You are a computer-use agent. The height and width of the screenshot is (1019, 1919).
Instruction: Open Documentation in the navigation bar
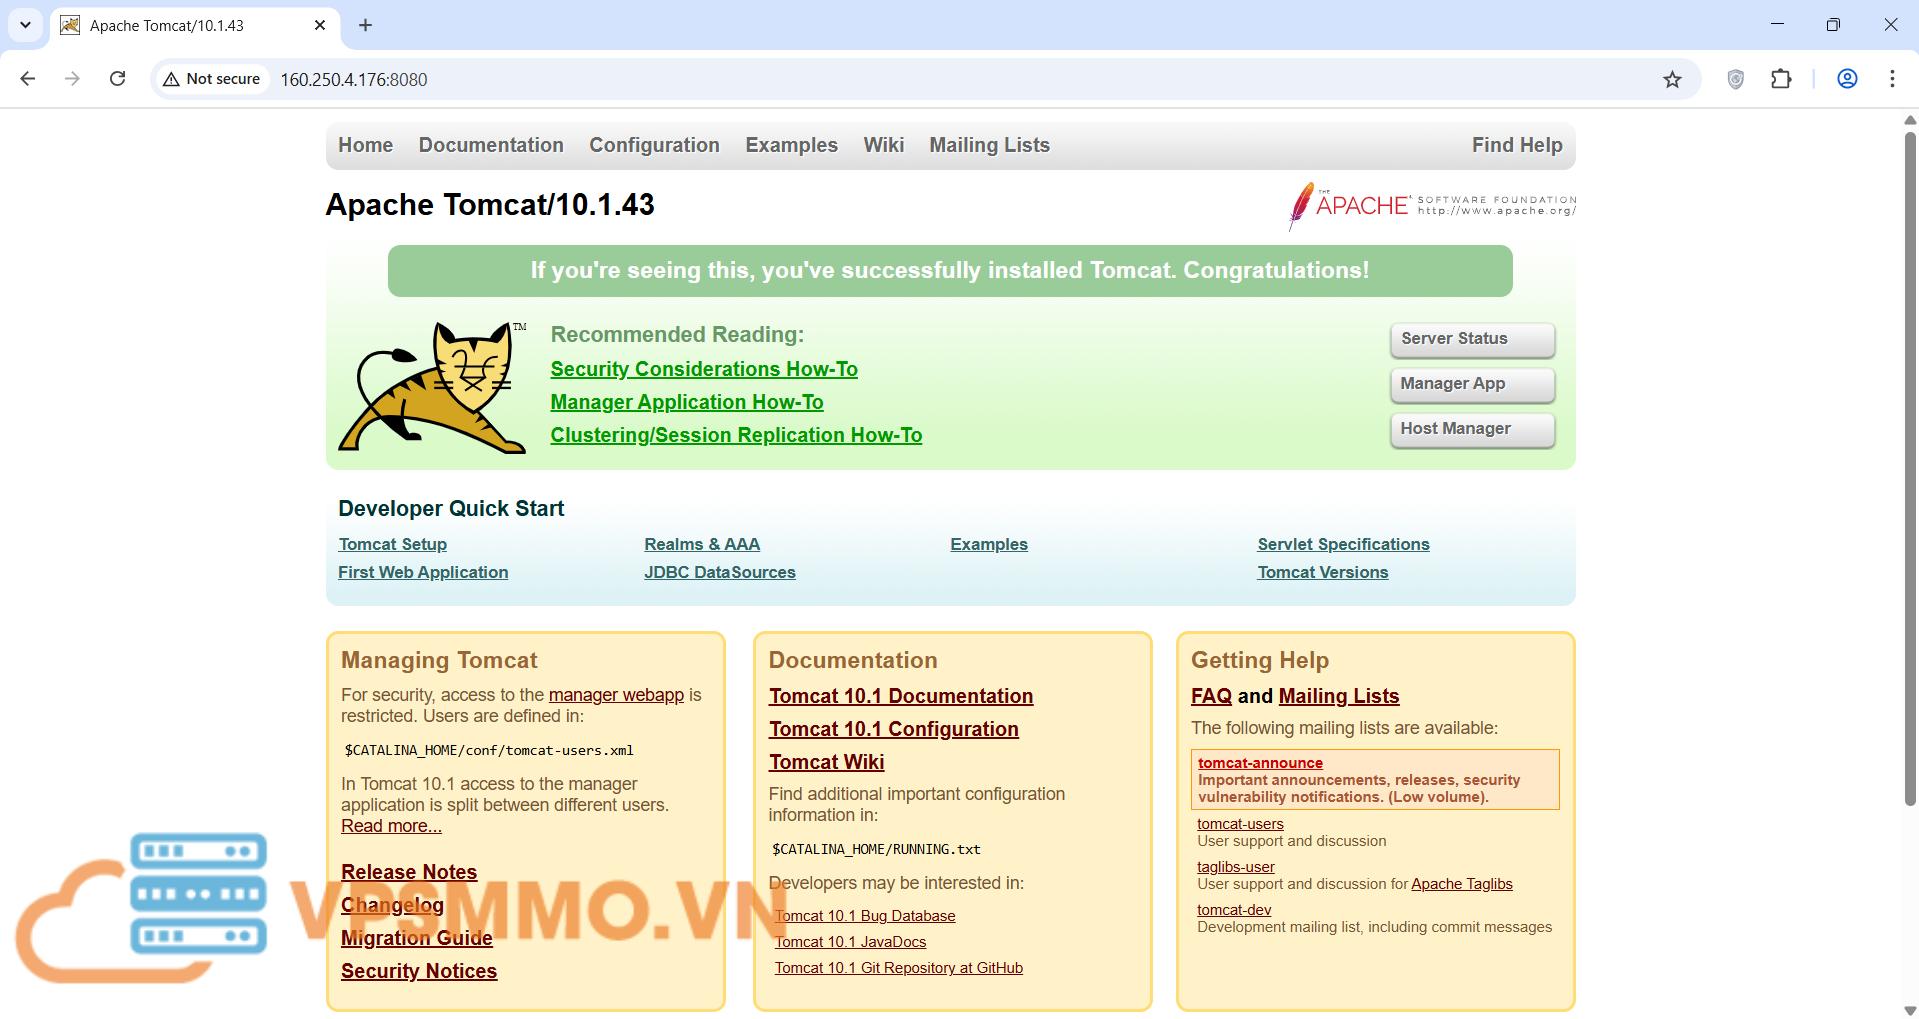click(491, 145)
